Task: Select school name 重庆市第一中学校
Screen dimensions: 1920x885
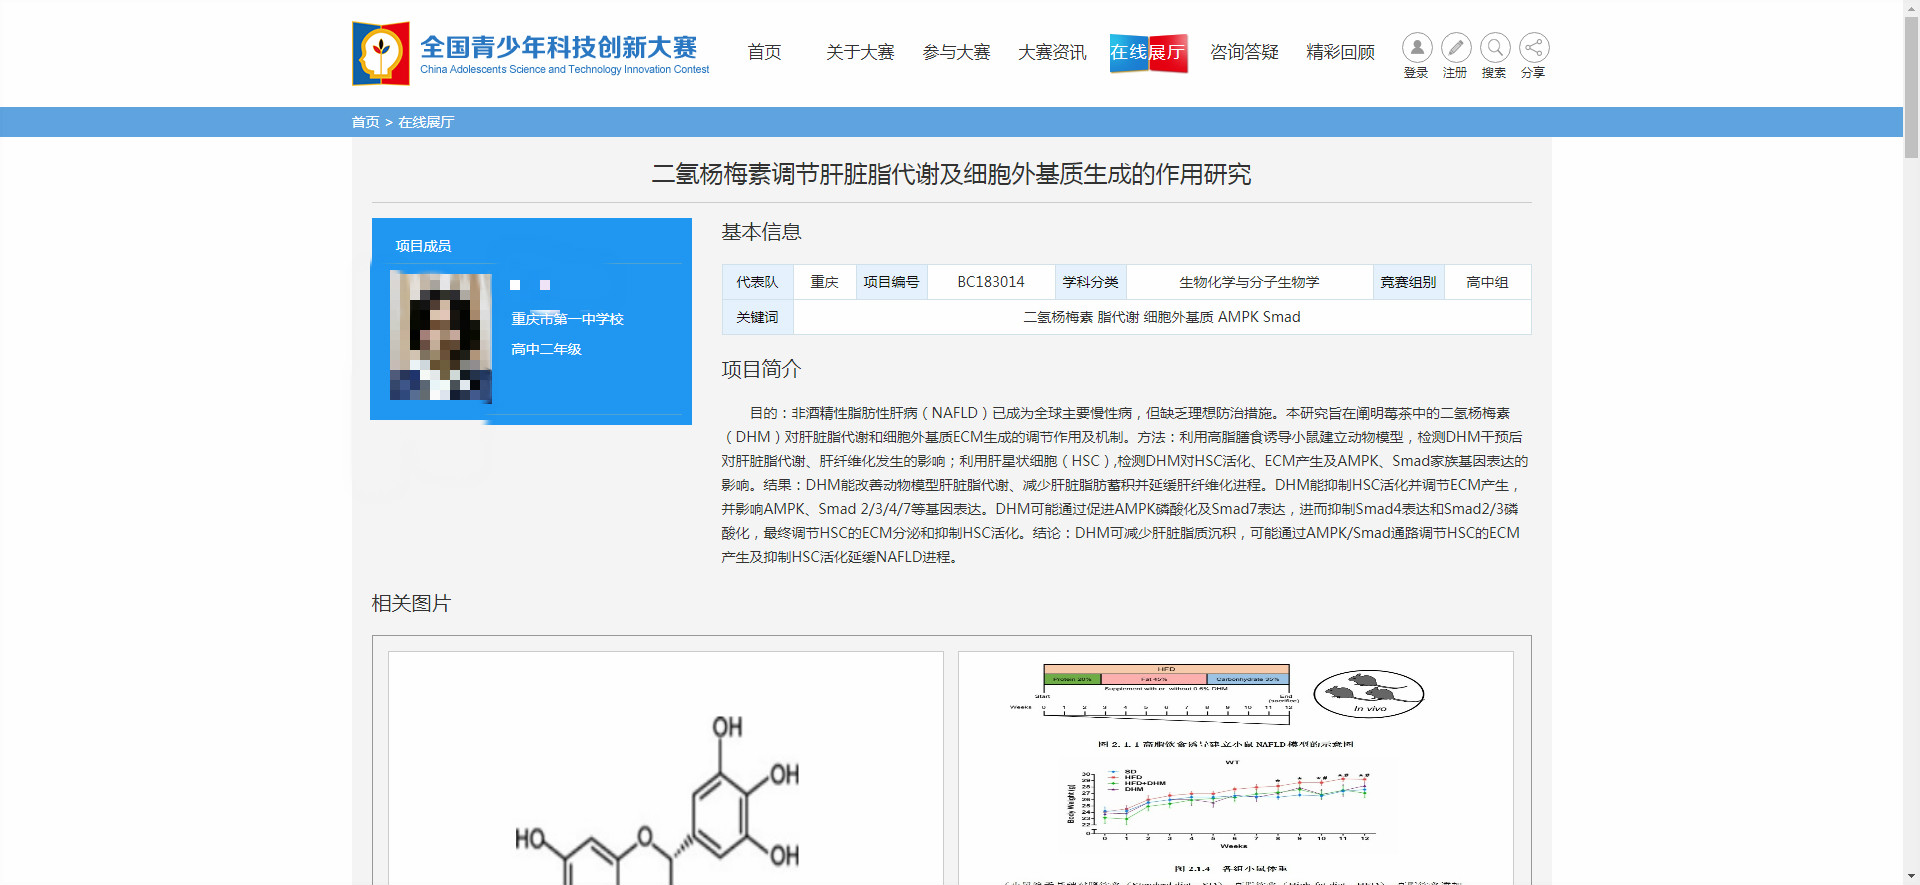Action: click(567, 319)
